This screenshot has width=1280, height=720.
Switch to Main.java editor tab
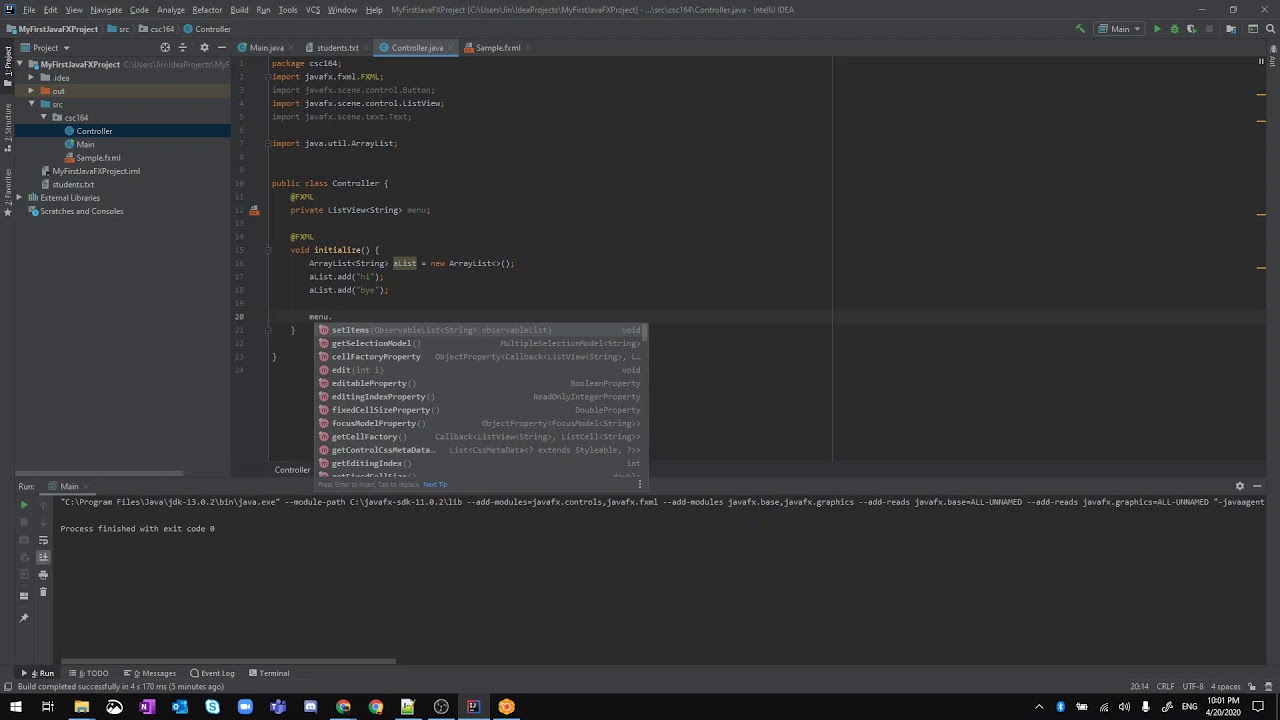coord(266,47)
